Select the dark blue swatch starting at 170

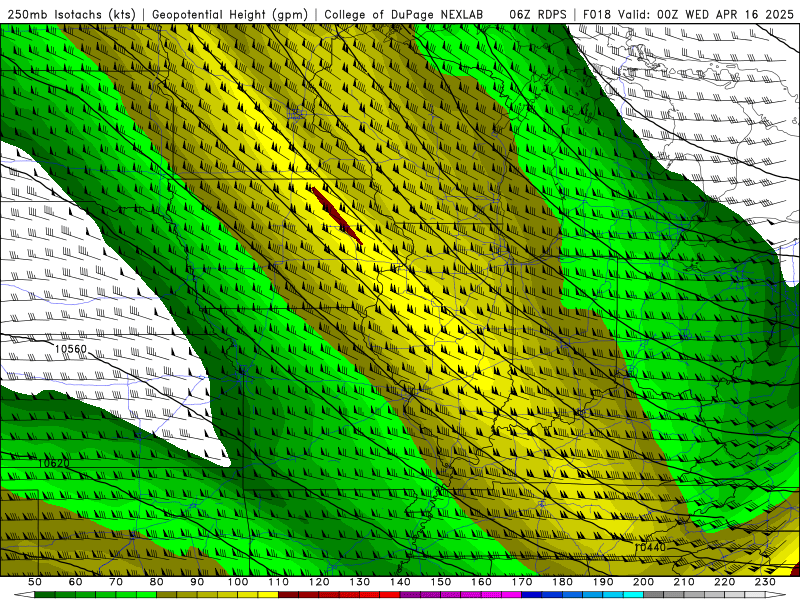pyautogui.click(x=532, y=594)
